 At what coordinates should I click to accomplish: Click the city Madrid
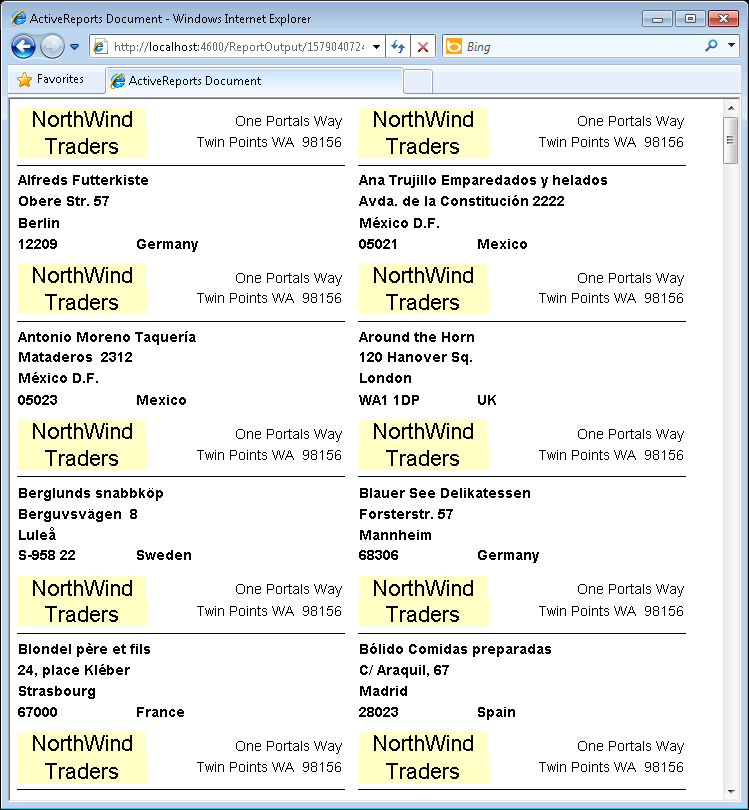click(383, 691)
